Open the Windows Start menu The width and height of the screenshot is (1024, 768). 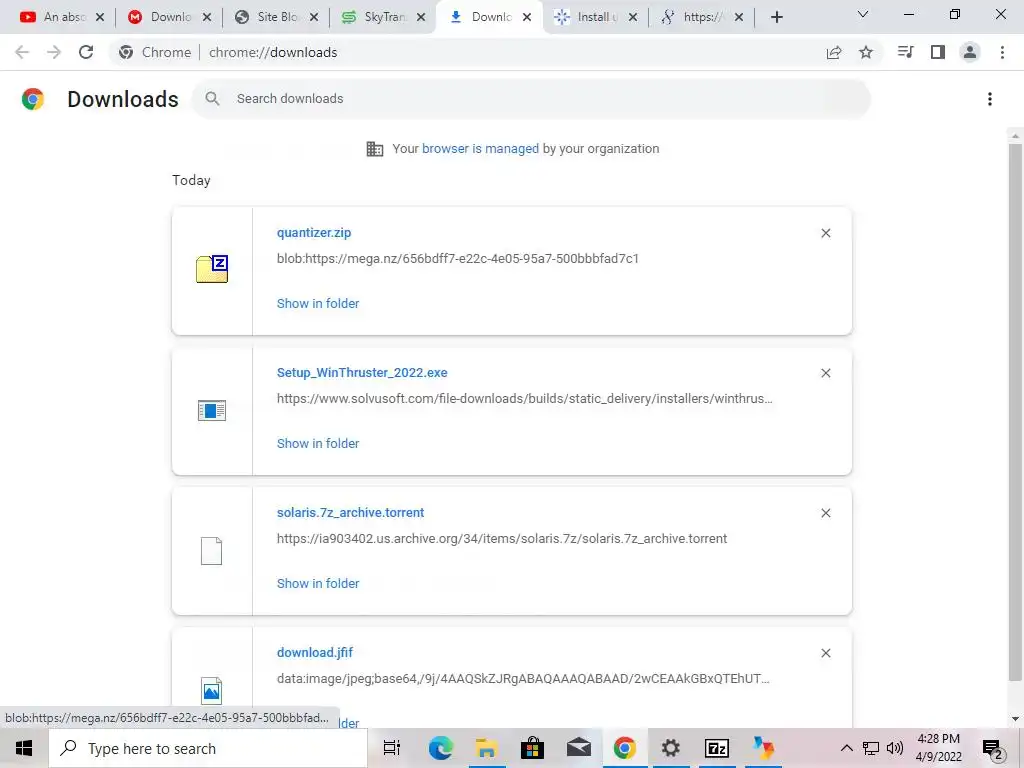(x=24, y=748)
